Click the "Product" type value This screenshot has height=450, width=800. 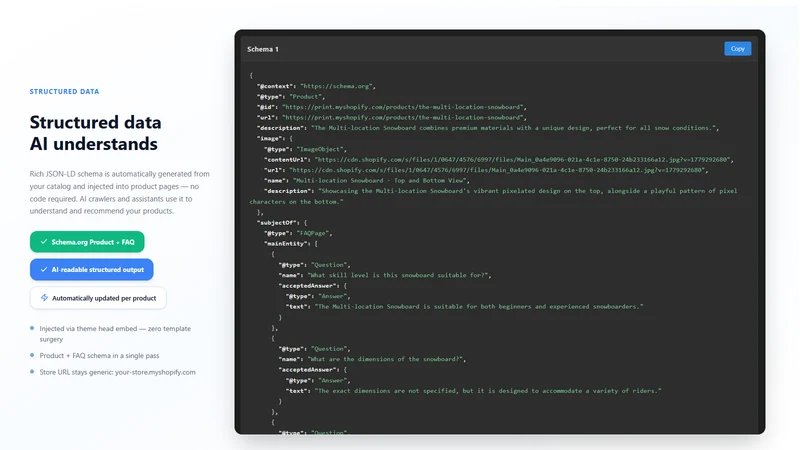pos(306,96)
